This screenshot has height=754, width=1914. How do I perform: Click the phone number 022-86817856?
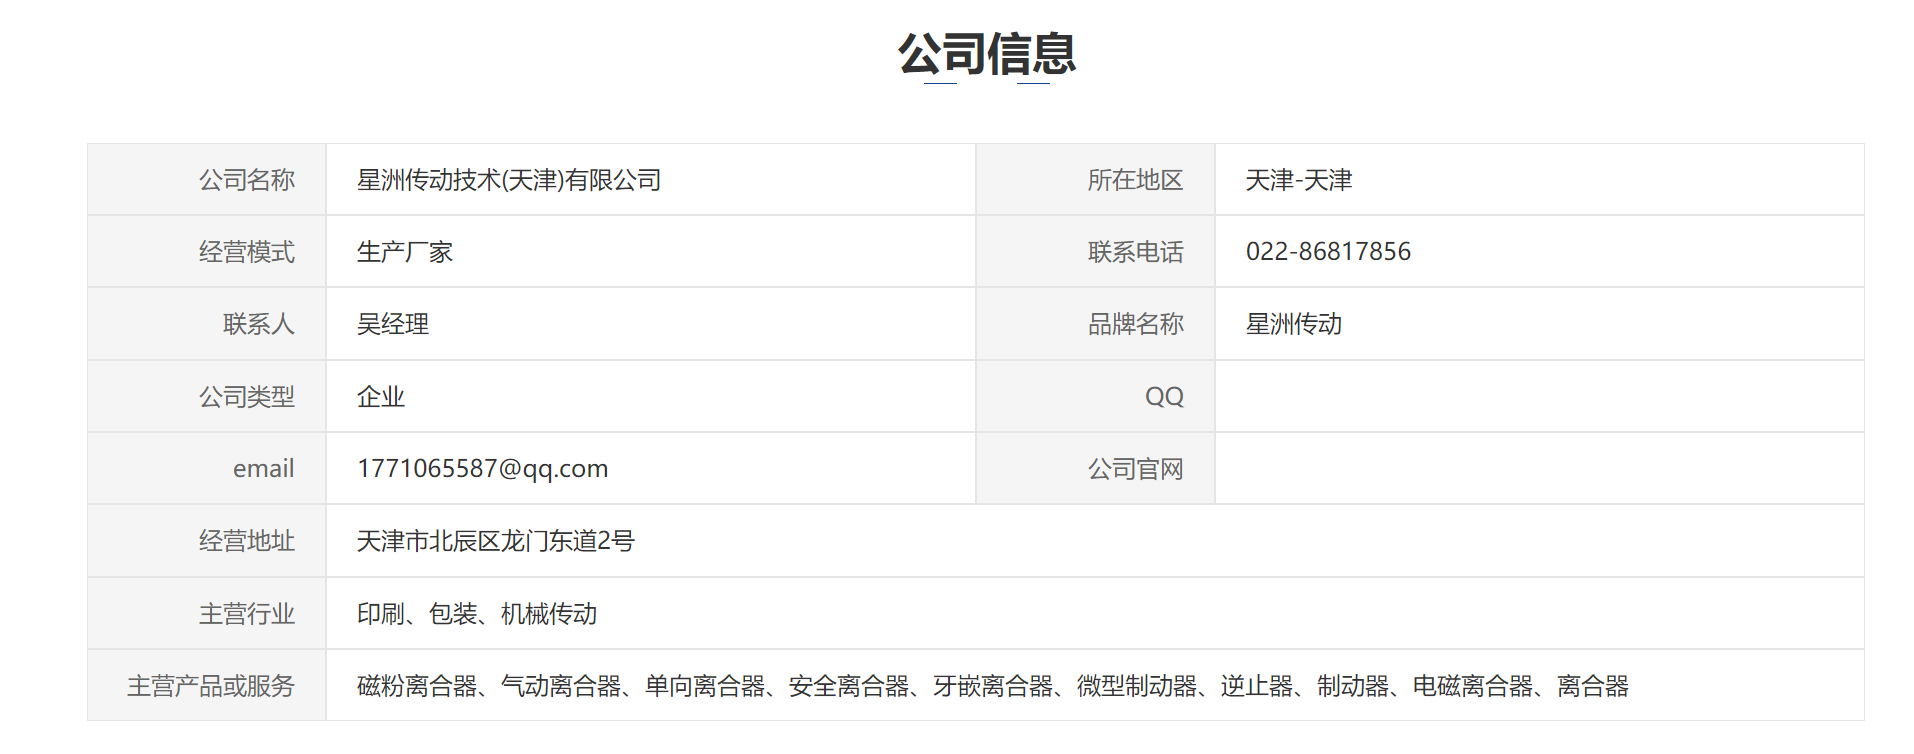point(1328,252)
